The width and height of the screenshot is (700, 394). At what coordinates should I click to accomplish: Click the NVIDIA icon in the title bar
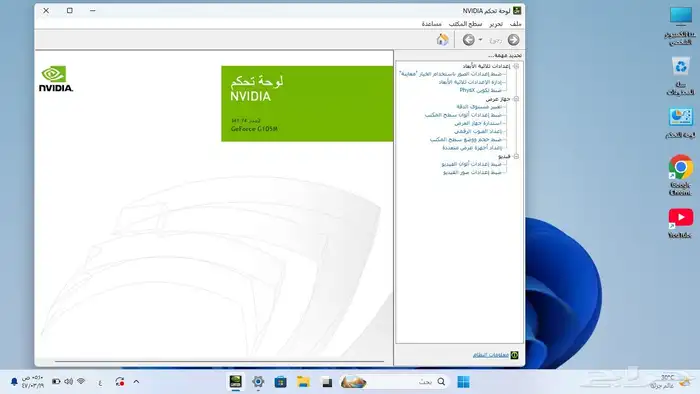(x=517, y=10)
